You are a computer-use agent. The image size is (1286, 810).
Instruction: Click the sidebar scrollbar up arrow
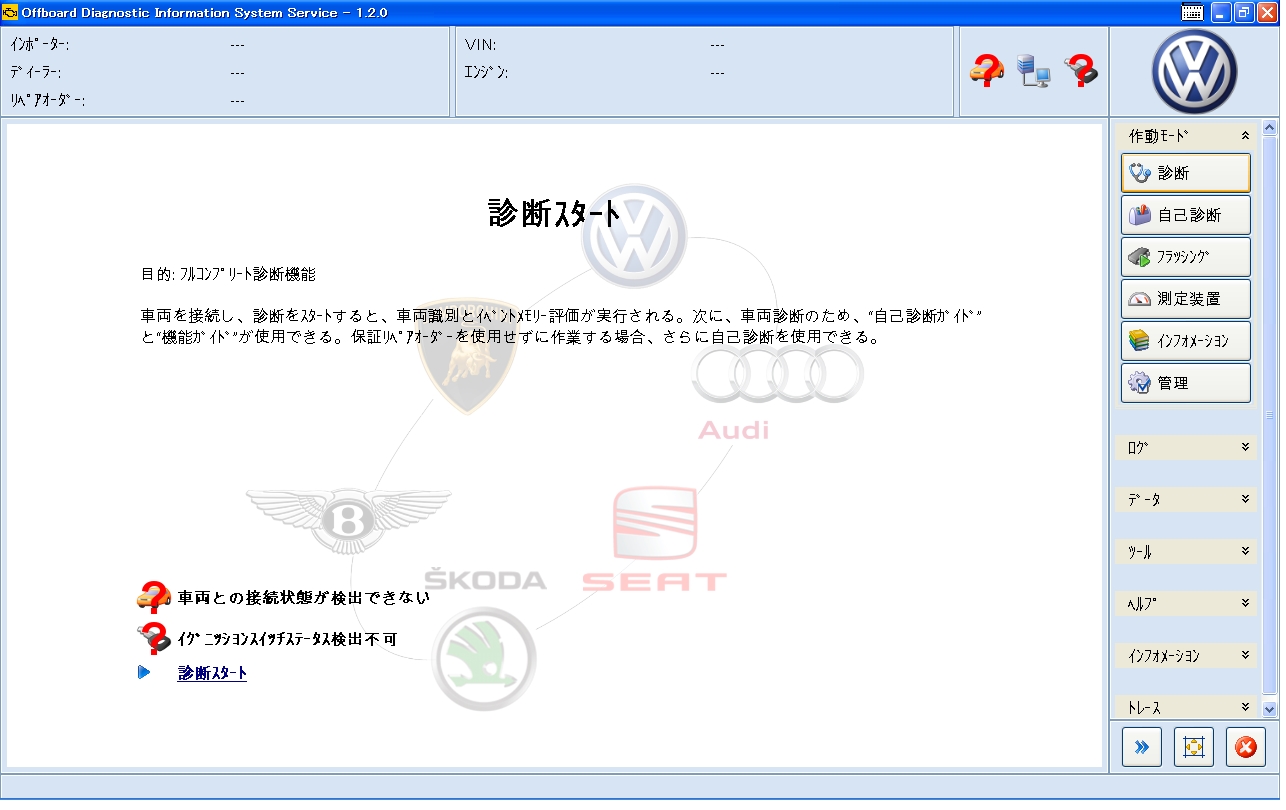coord(1270,128)
